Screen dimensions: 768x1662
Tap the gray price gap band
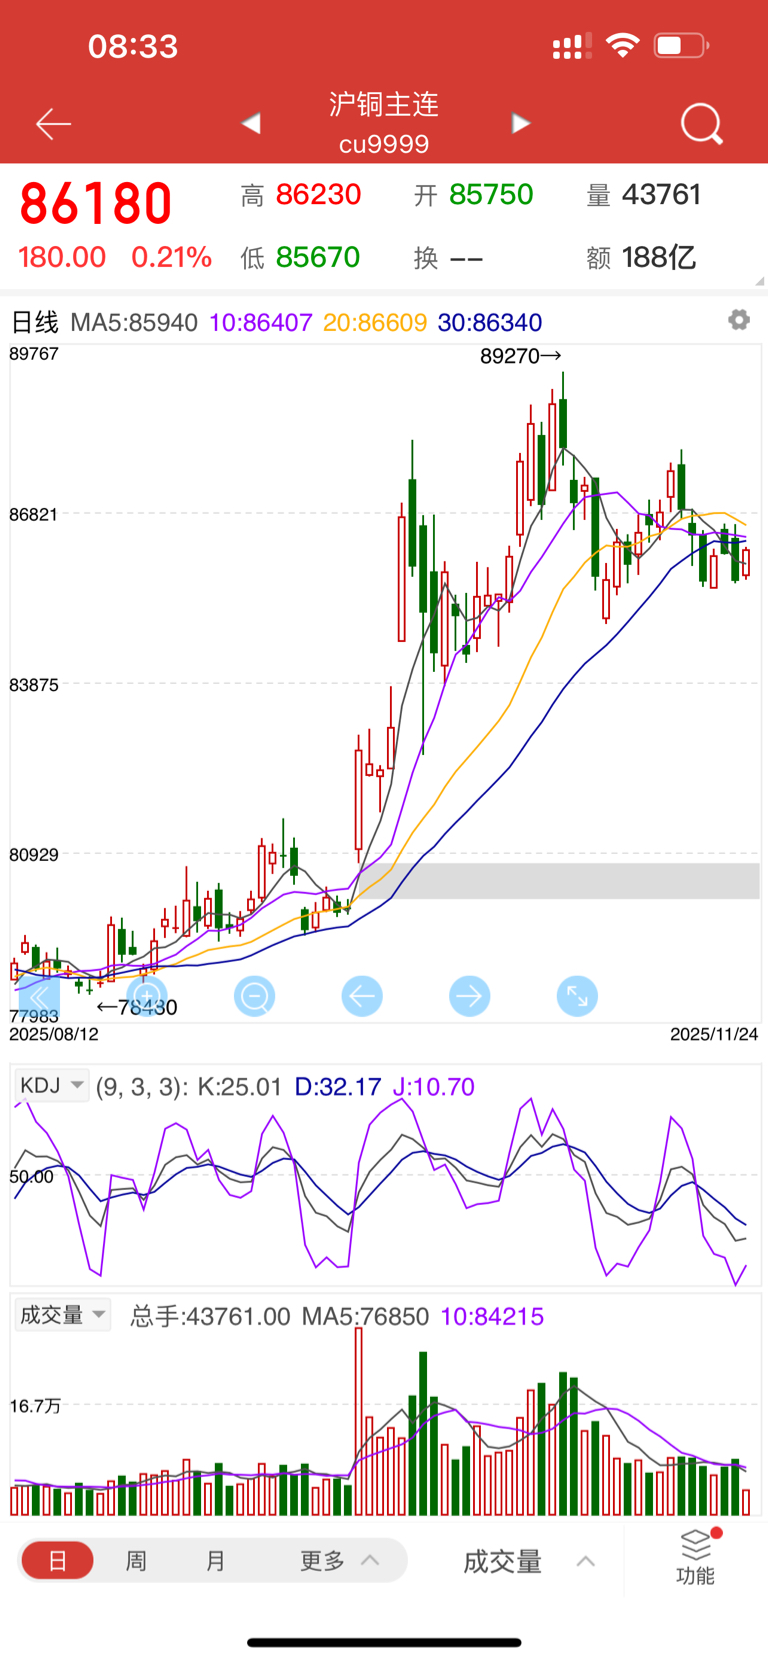pyautogui.click(x=560, y=881)
